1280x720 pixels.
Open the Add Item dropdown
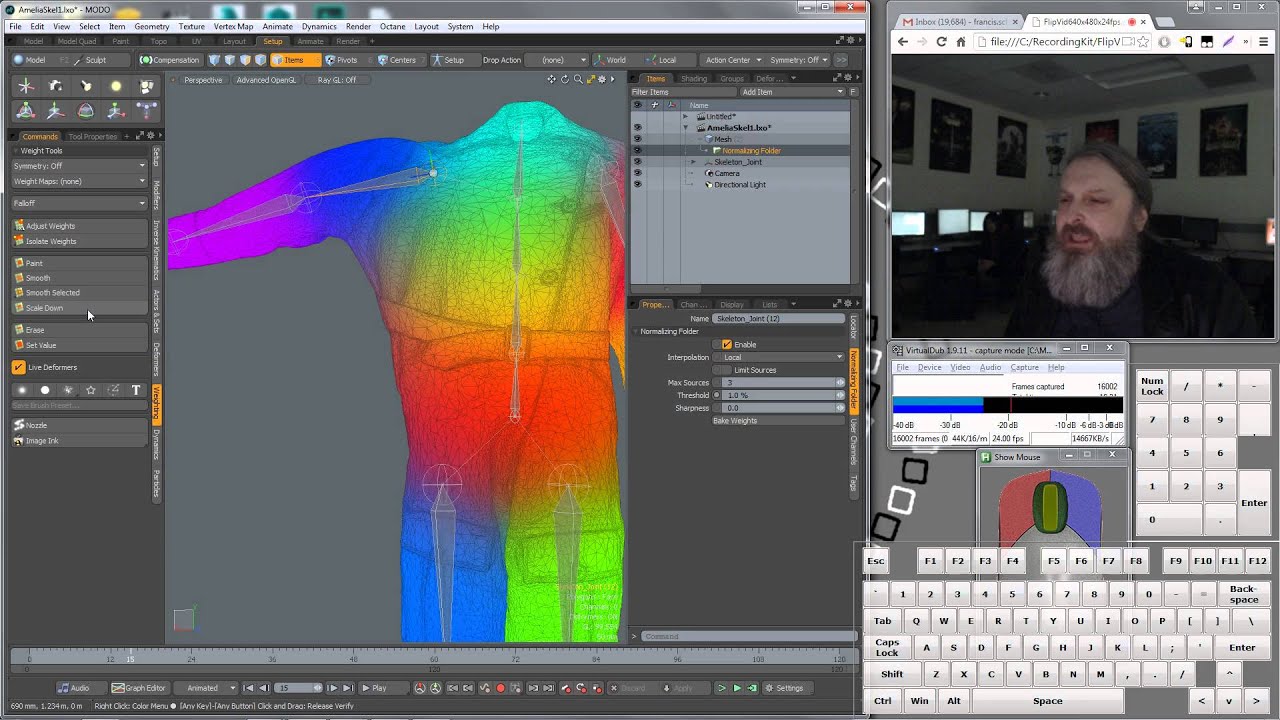point(792,92)
